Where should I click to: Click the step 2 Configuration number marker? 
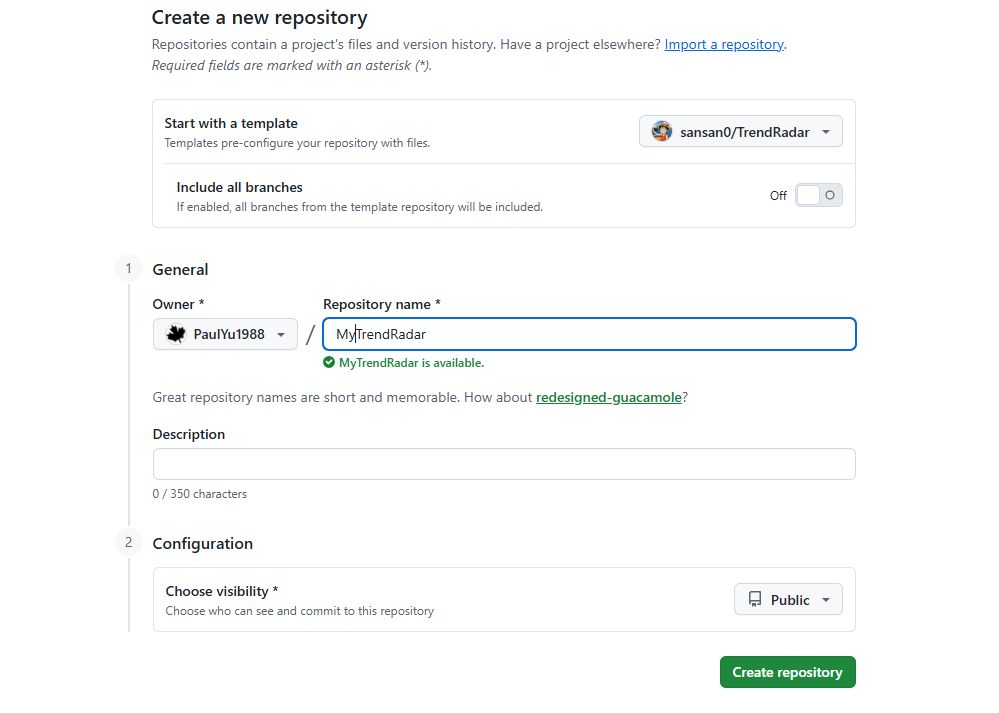[x=128, y=543]
